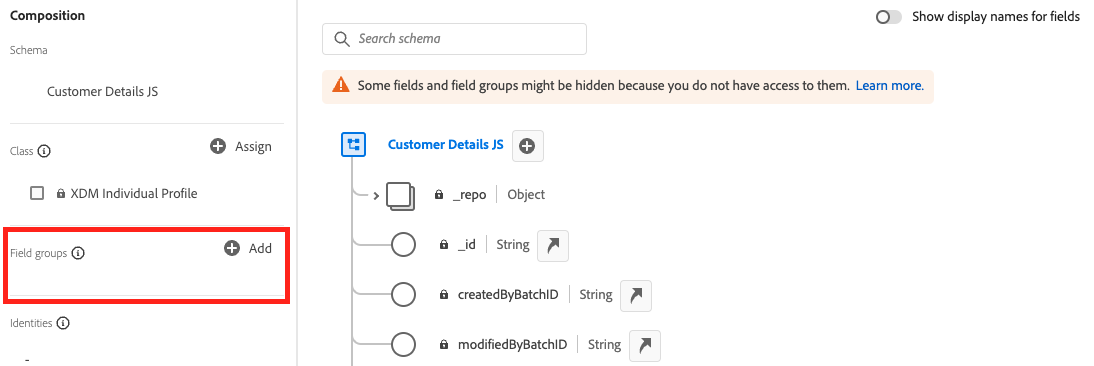The image size is (1094, 366).
Task: Click the modifiedByBatchID circle node
Action: pos(403,344)
